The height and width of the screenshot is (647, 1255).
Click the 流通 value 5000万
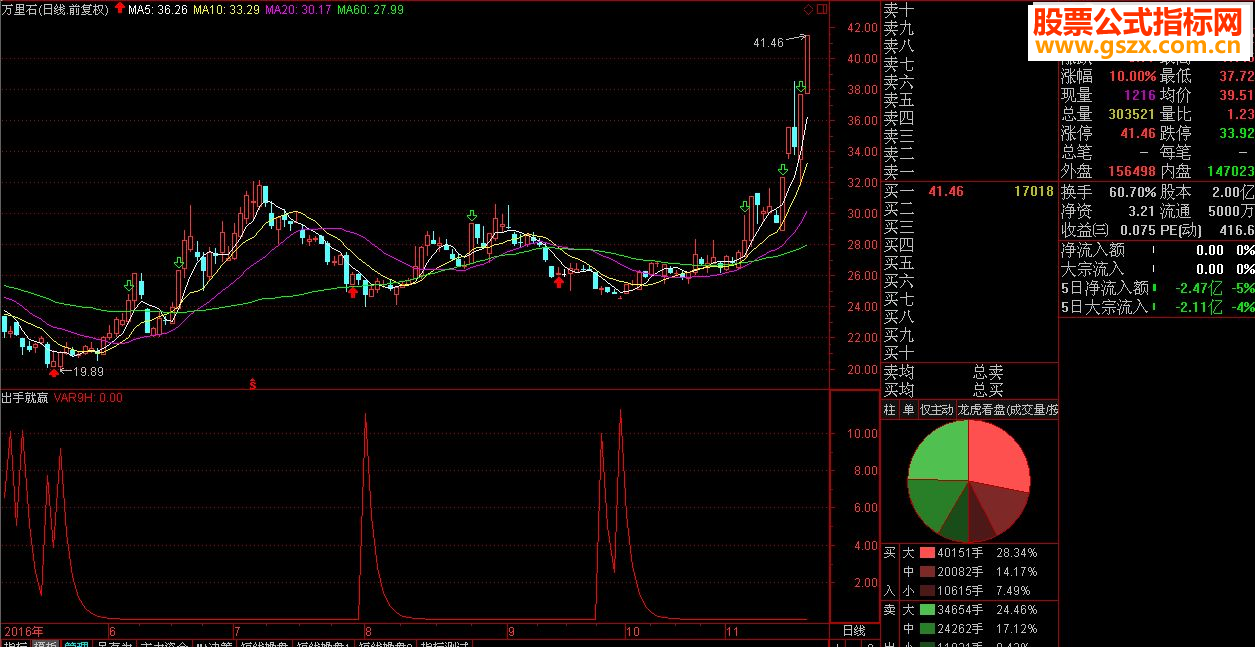(1232, 211)
